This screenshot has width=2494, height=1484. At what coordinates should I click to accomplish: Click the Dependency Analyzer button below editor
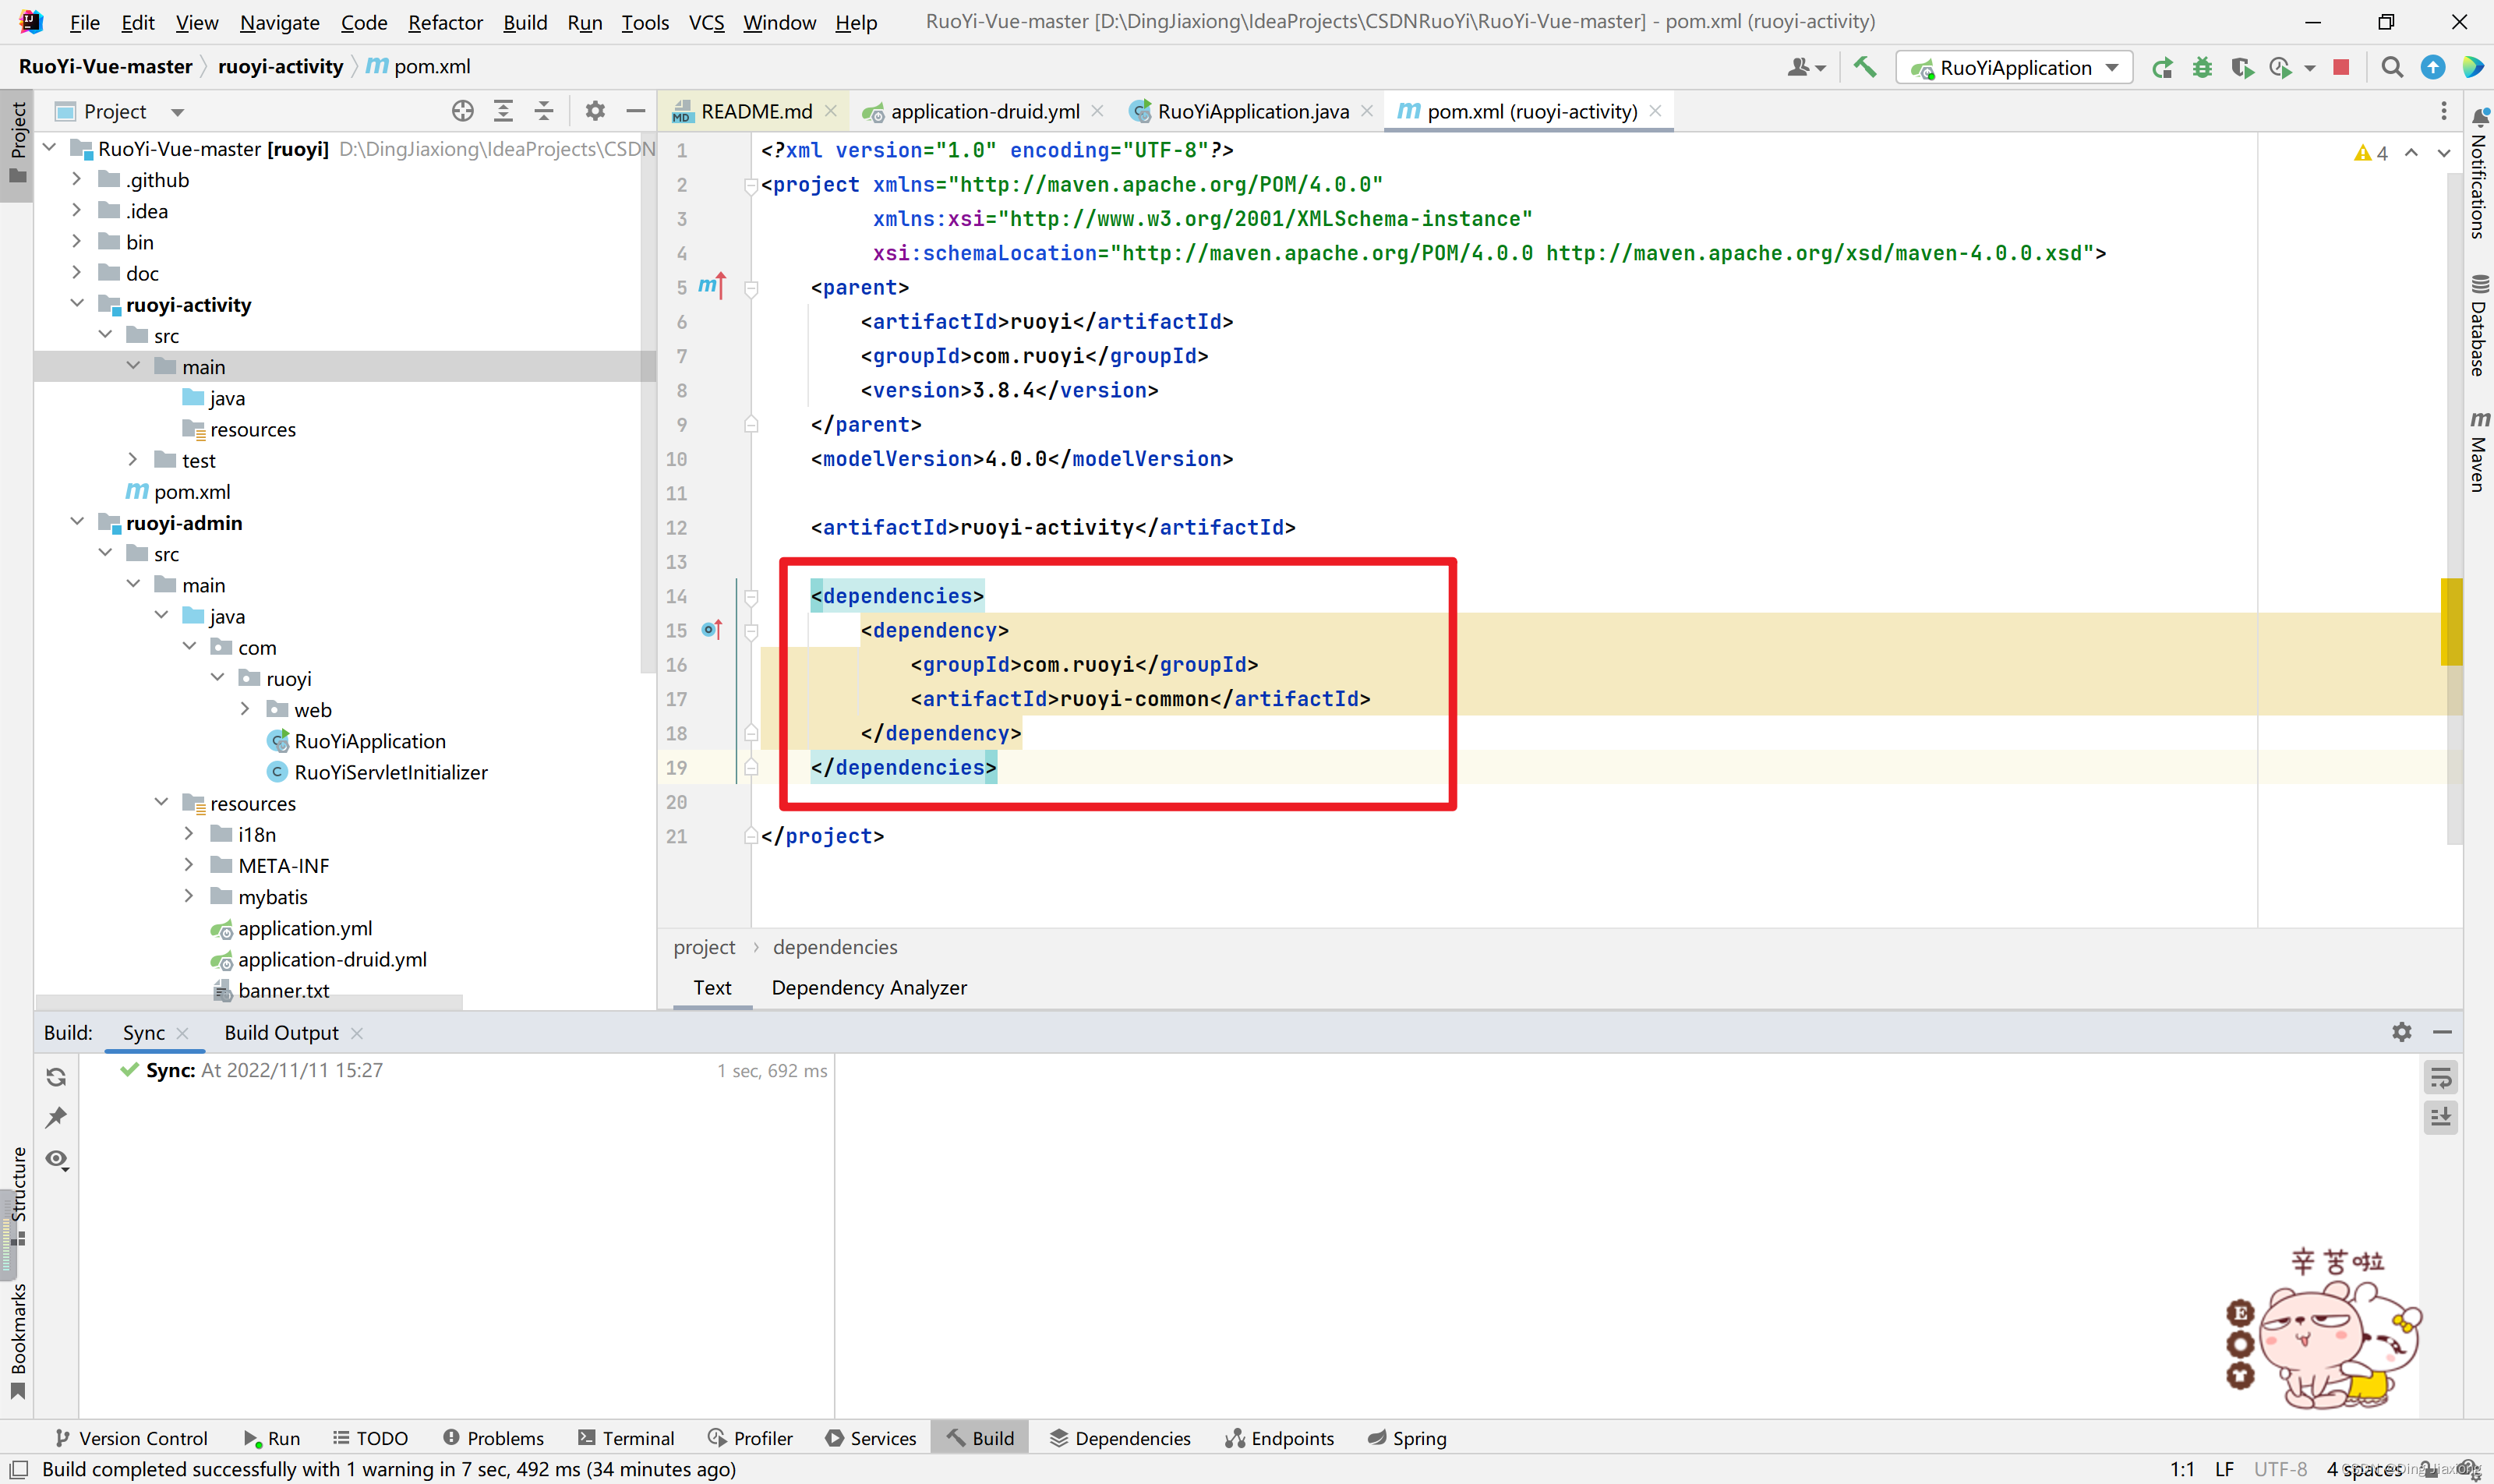click(x=869, y=986)
